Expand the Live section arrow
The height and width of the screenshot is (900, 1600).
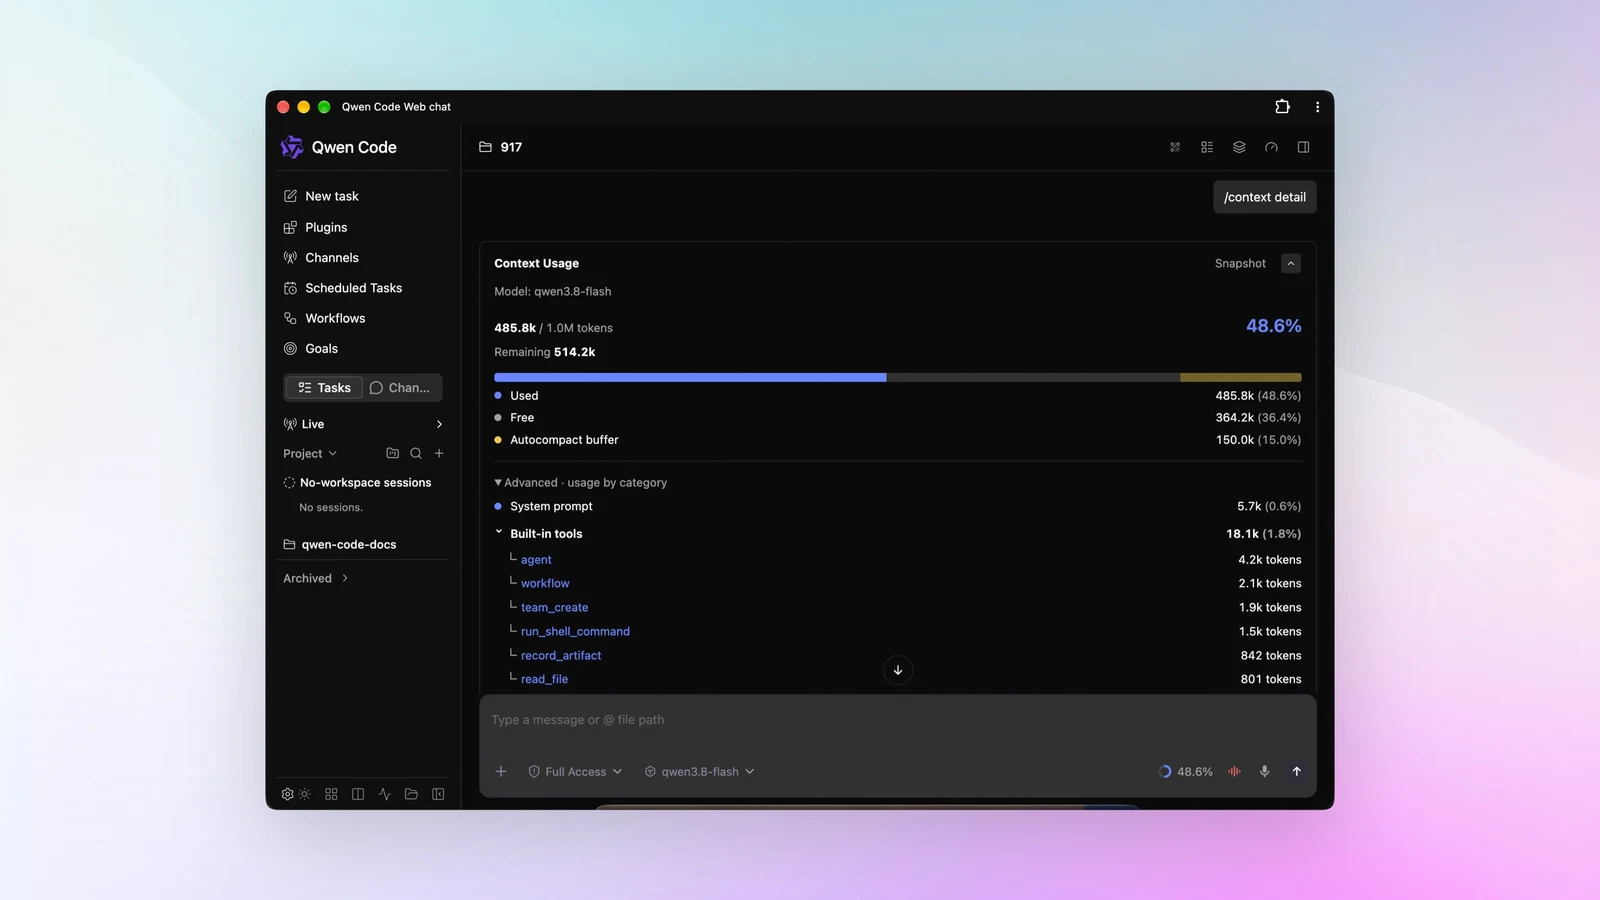439,424
